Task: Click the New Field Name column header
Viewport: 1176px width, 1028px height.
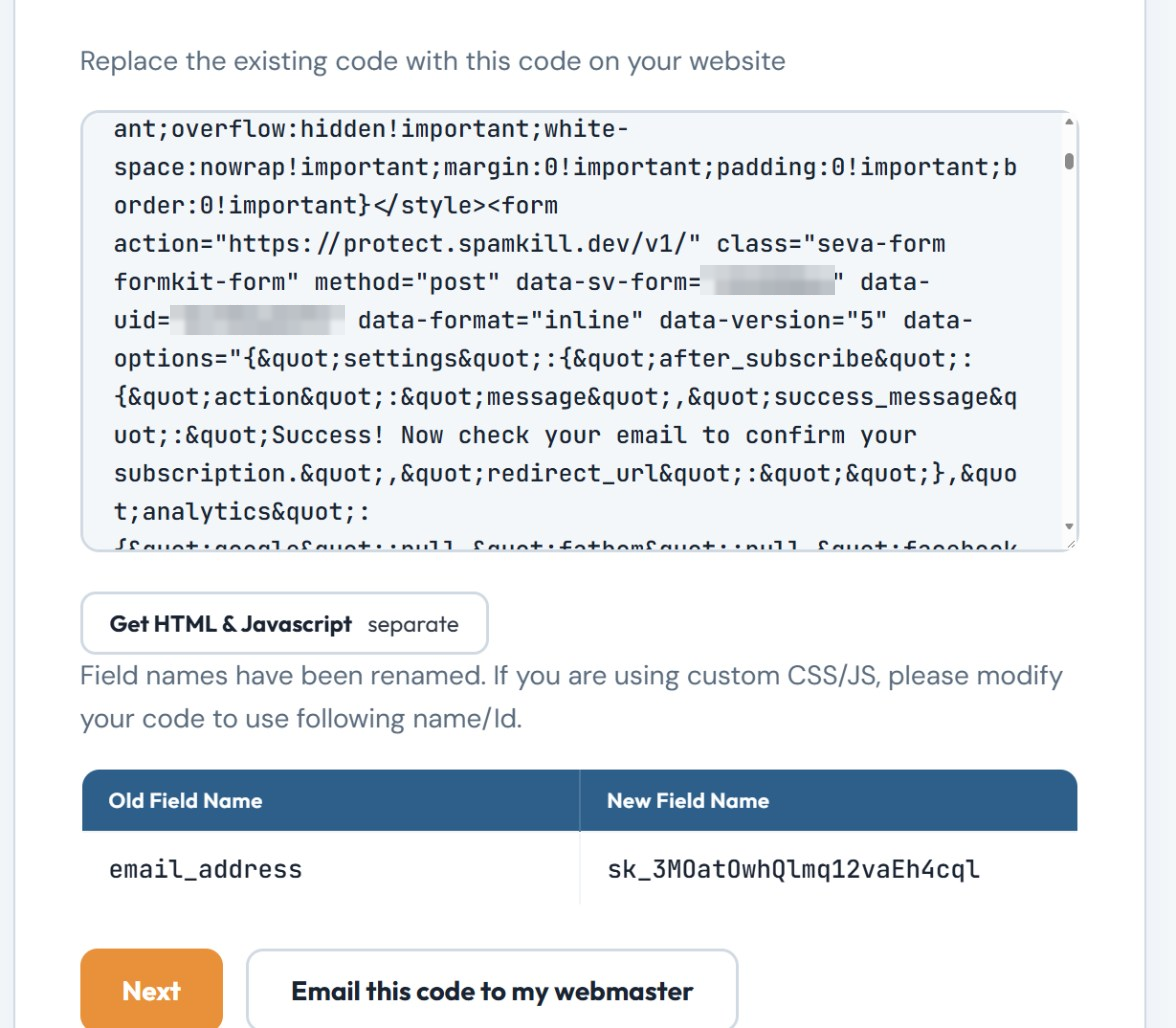Action: [829, 800]
